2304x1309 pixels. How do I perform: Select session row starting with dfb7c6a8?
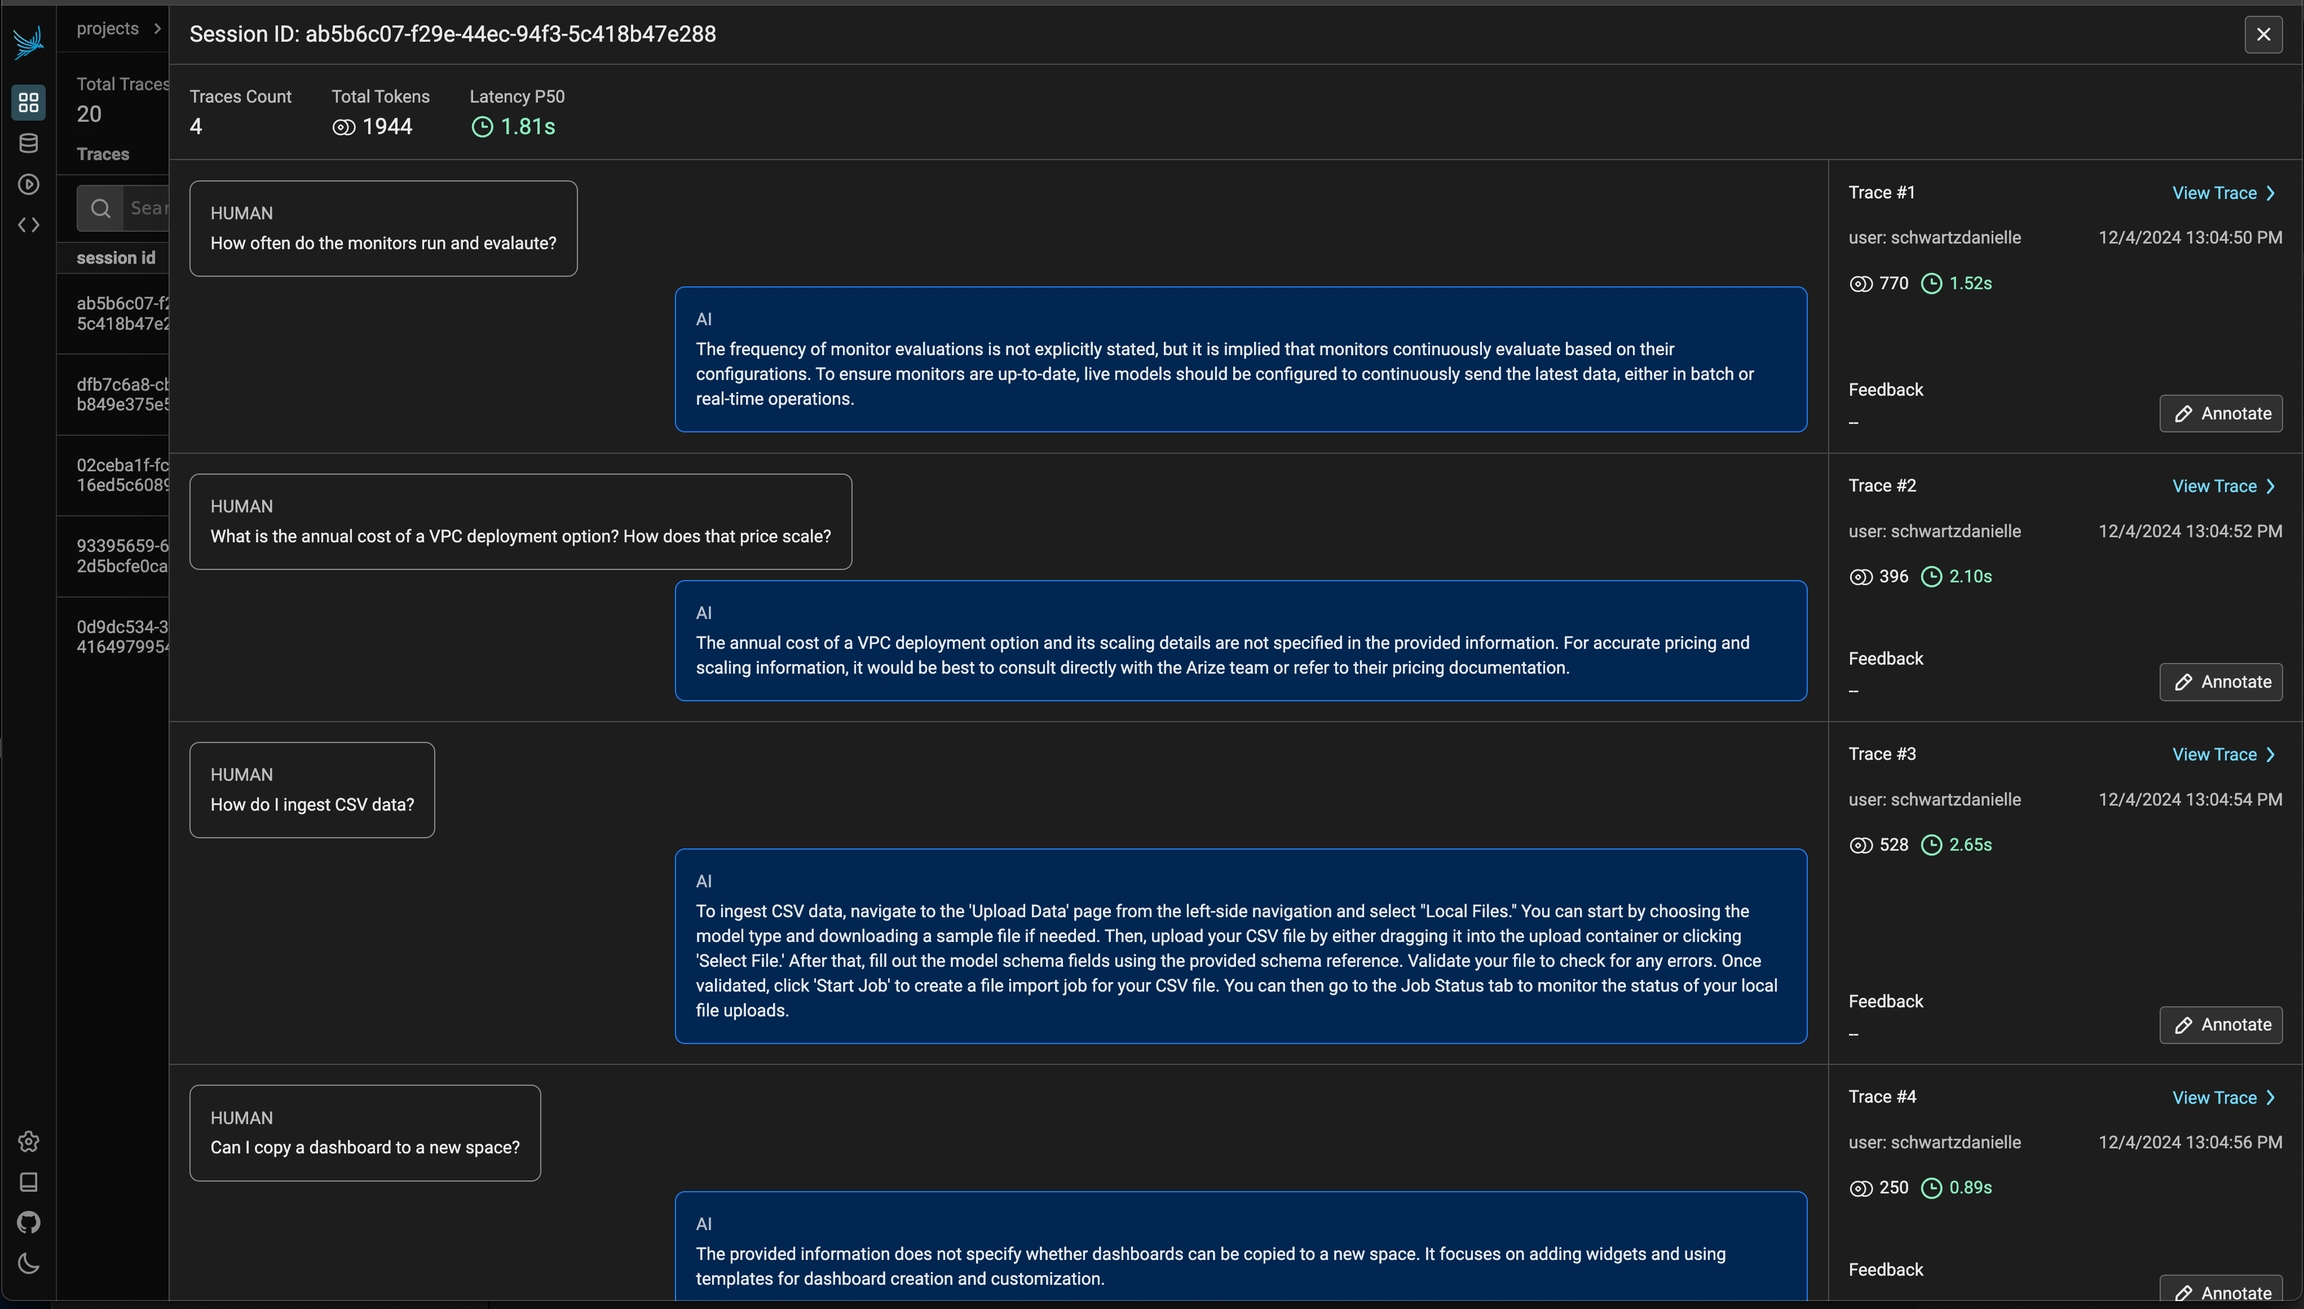[x=122, y=395]
